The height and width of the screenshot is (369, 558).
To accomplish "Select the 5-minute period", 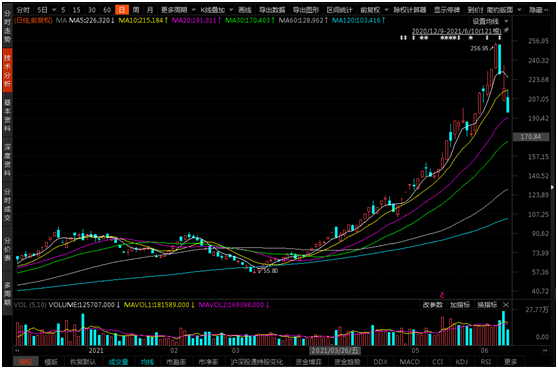I will coord(63,10).
